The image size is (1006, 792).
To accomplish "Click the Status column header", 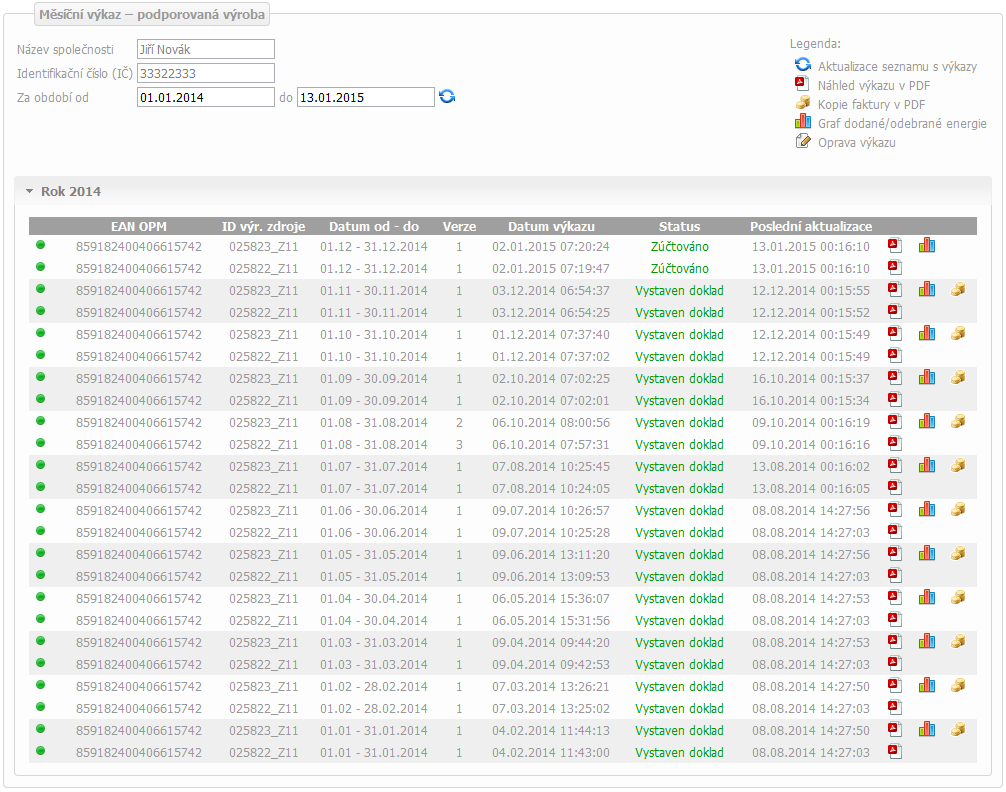I will tap(679, 226).
